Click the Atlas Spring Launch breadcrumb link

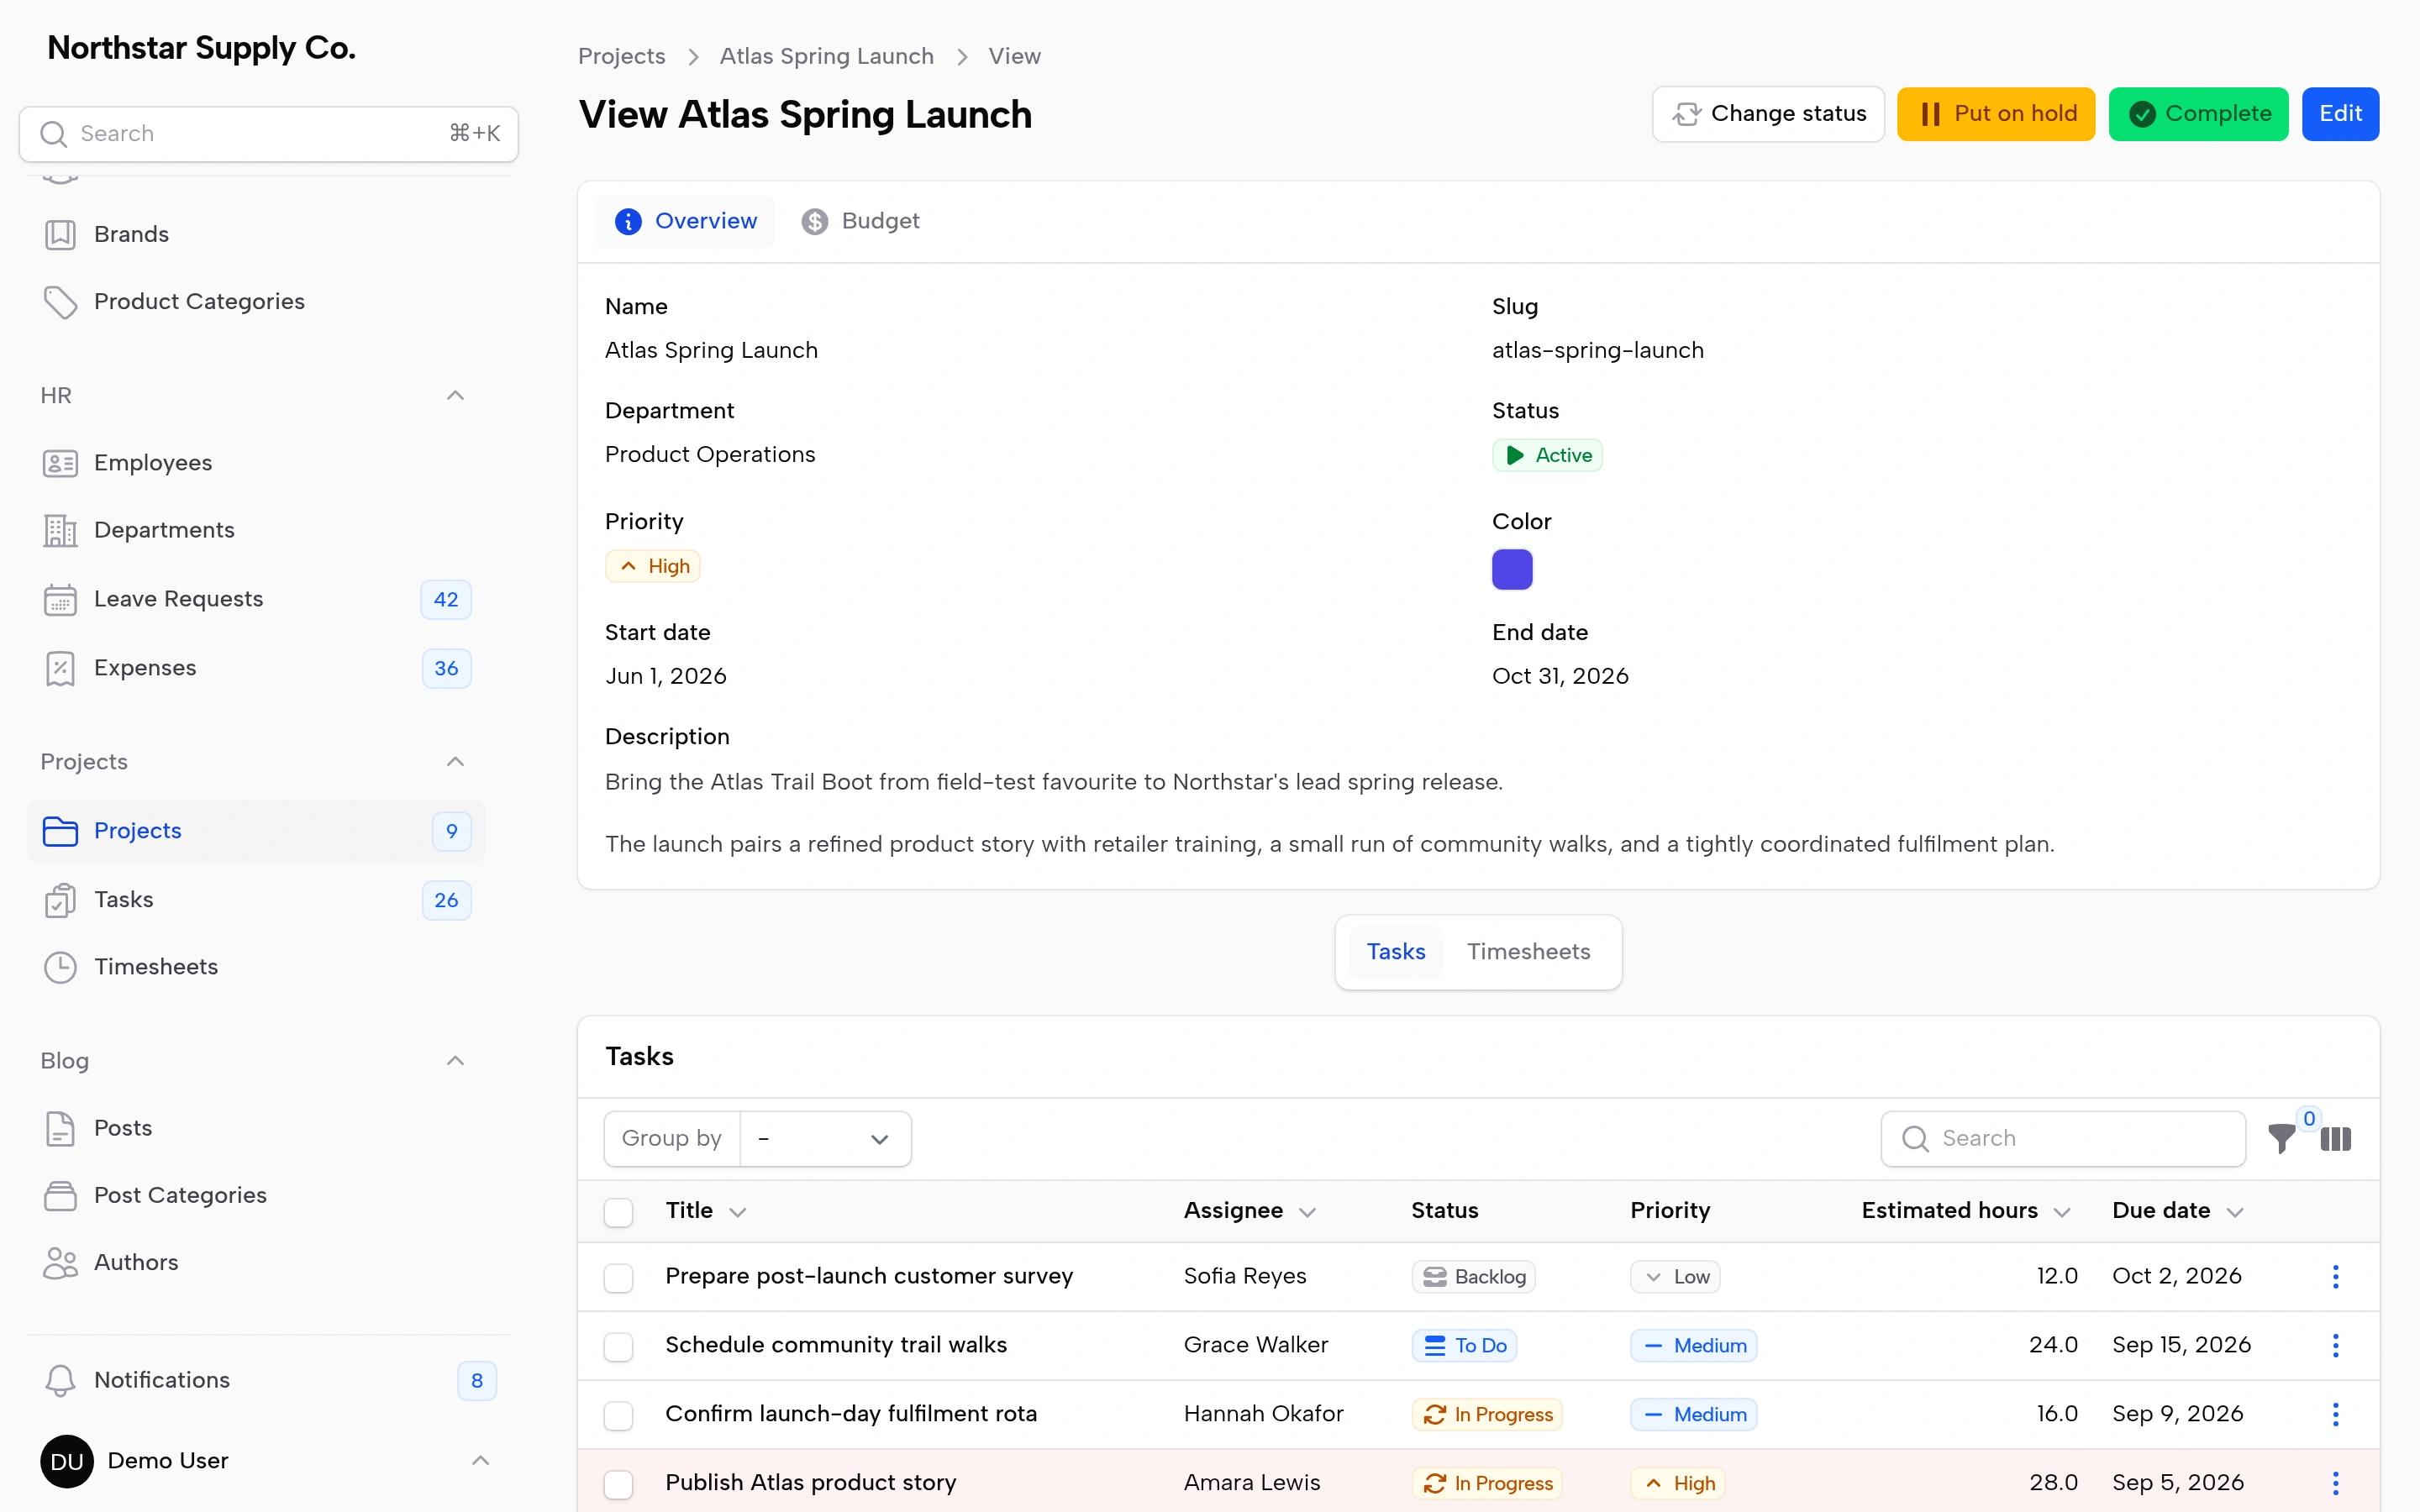[826, 56]
